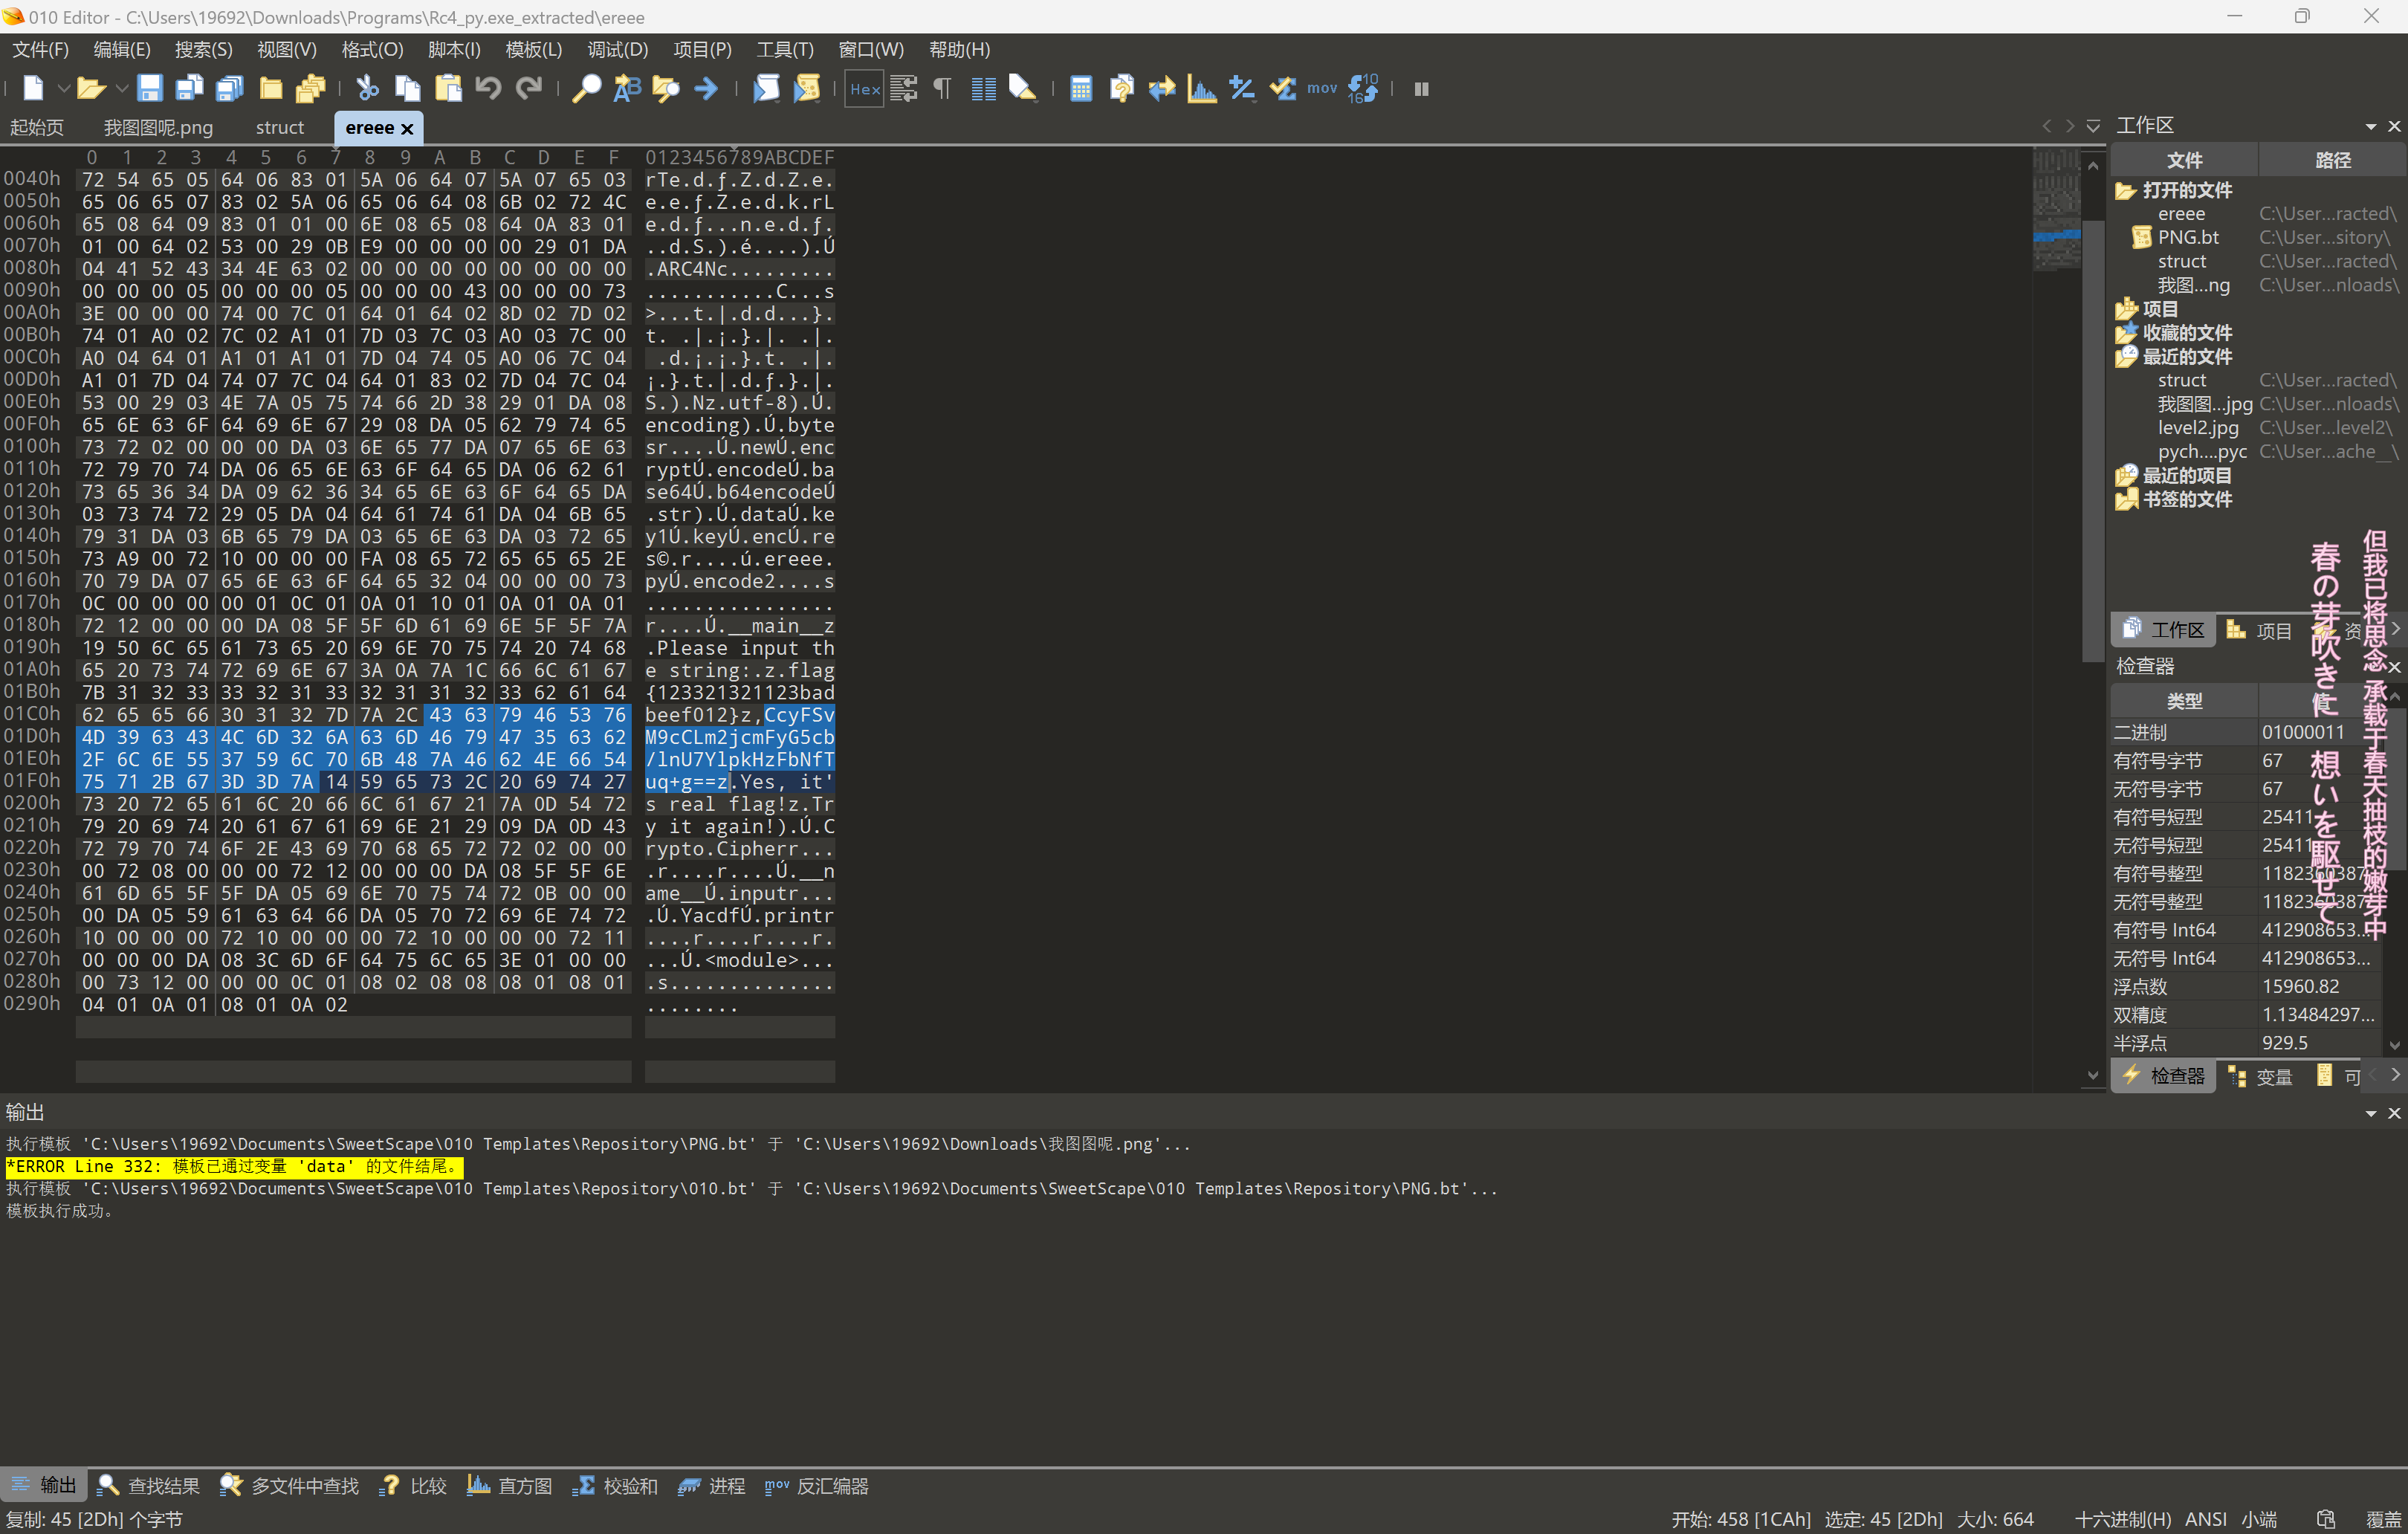Screen dimensions: 2408x1534
Task: Switch to the 我图图呢.png tab
Action: tap(158, 127)
